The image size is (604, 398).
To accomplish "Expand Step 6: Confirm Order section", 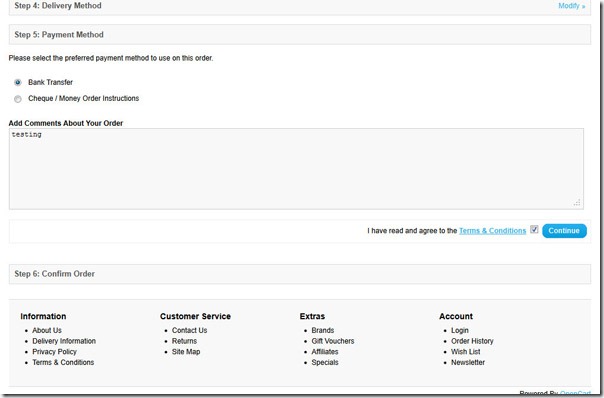I will click(x=300, y=274).
